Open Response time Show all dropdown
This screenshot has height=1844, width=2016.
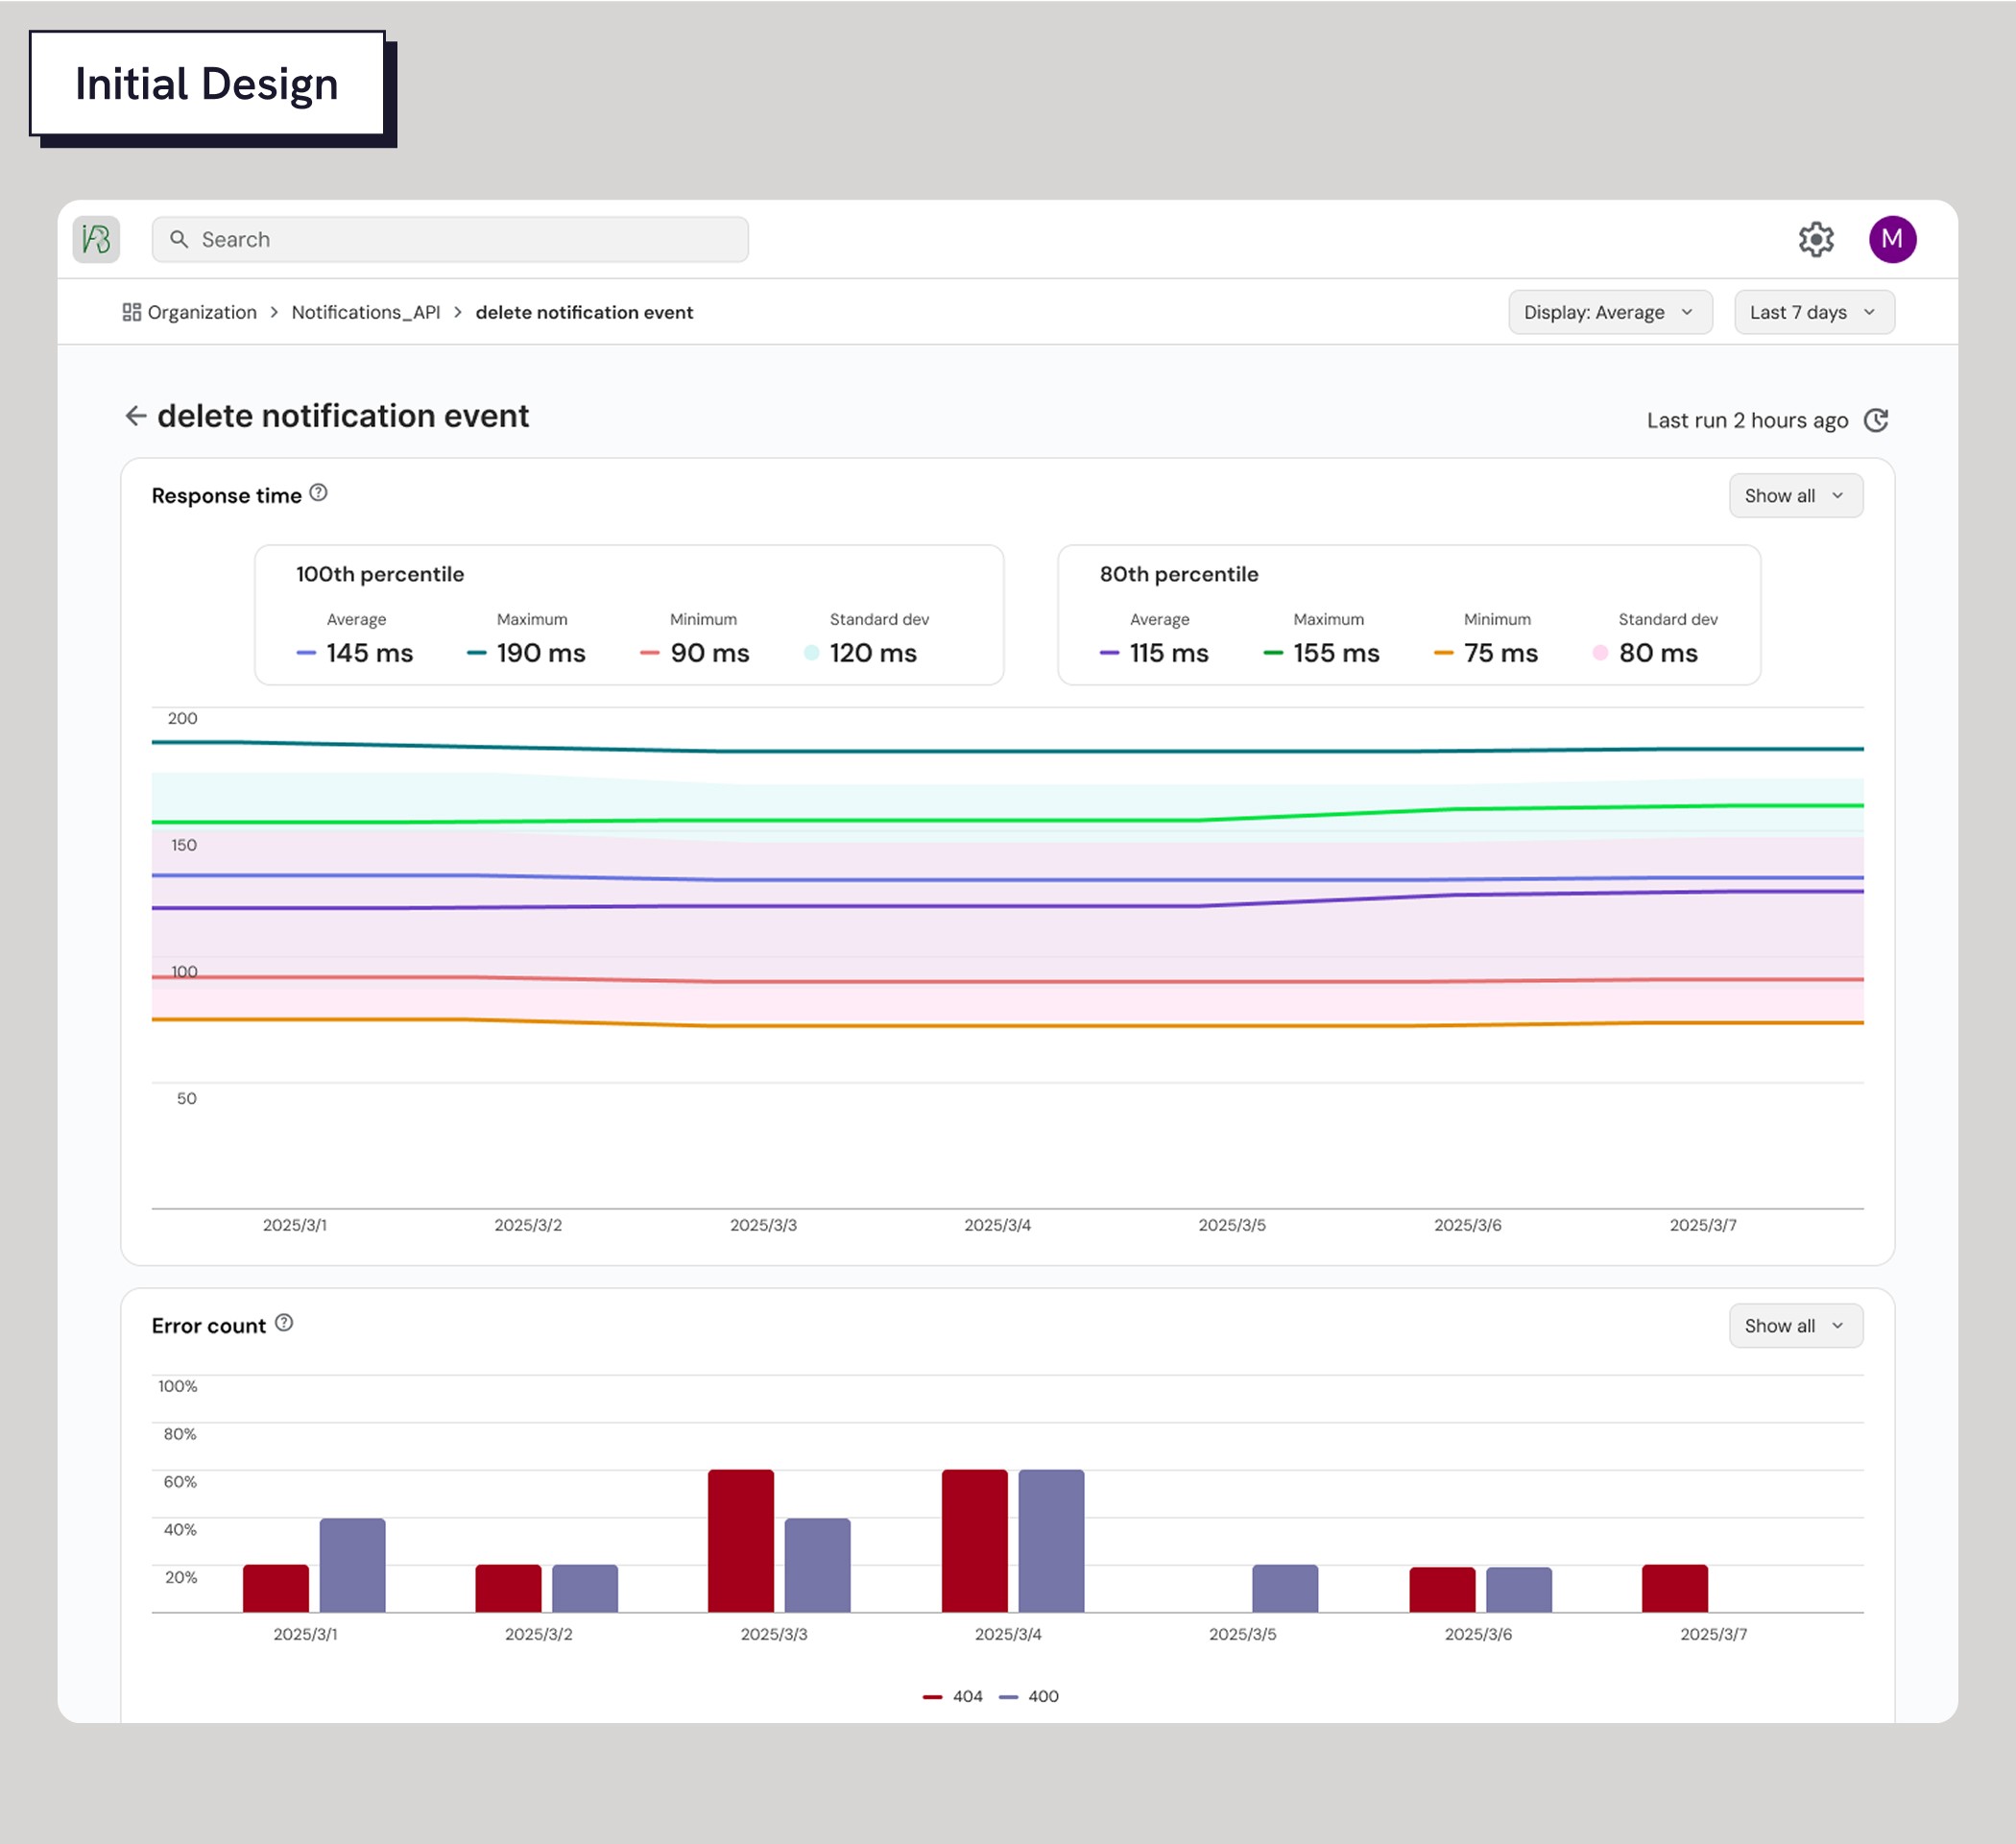pyautogui.click(x=1795, y=496)
